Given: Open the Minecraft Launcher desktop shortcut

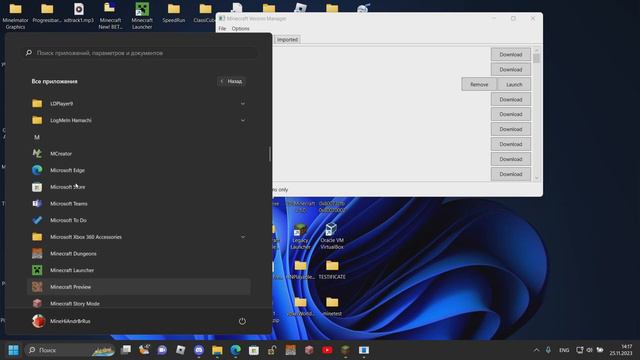Looking at the screenshot, I should pos(142,16).
